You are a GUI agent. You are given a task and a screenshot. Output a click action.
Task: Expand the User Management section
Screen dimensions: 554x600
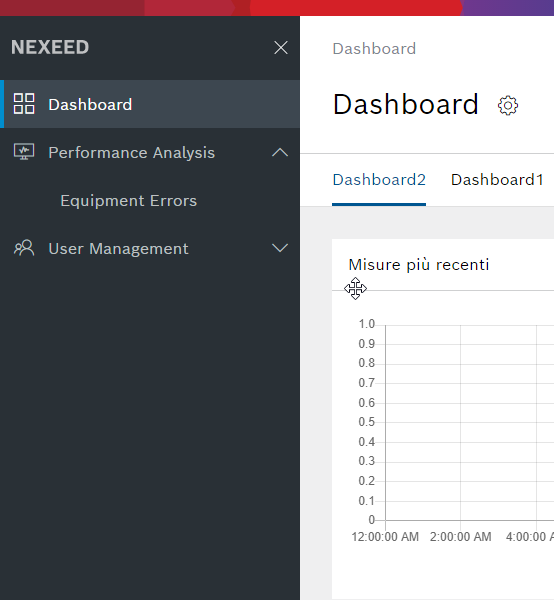click(280, 248)
